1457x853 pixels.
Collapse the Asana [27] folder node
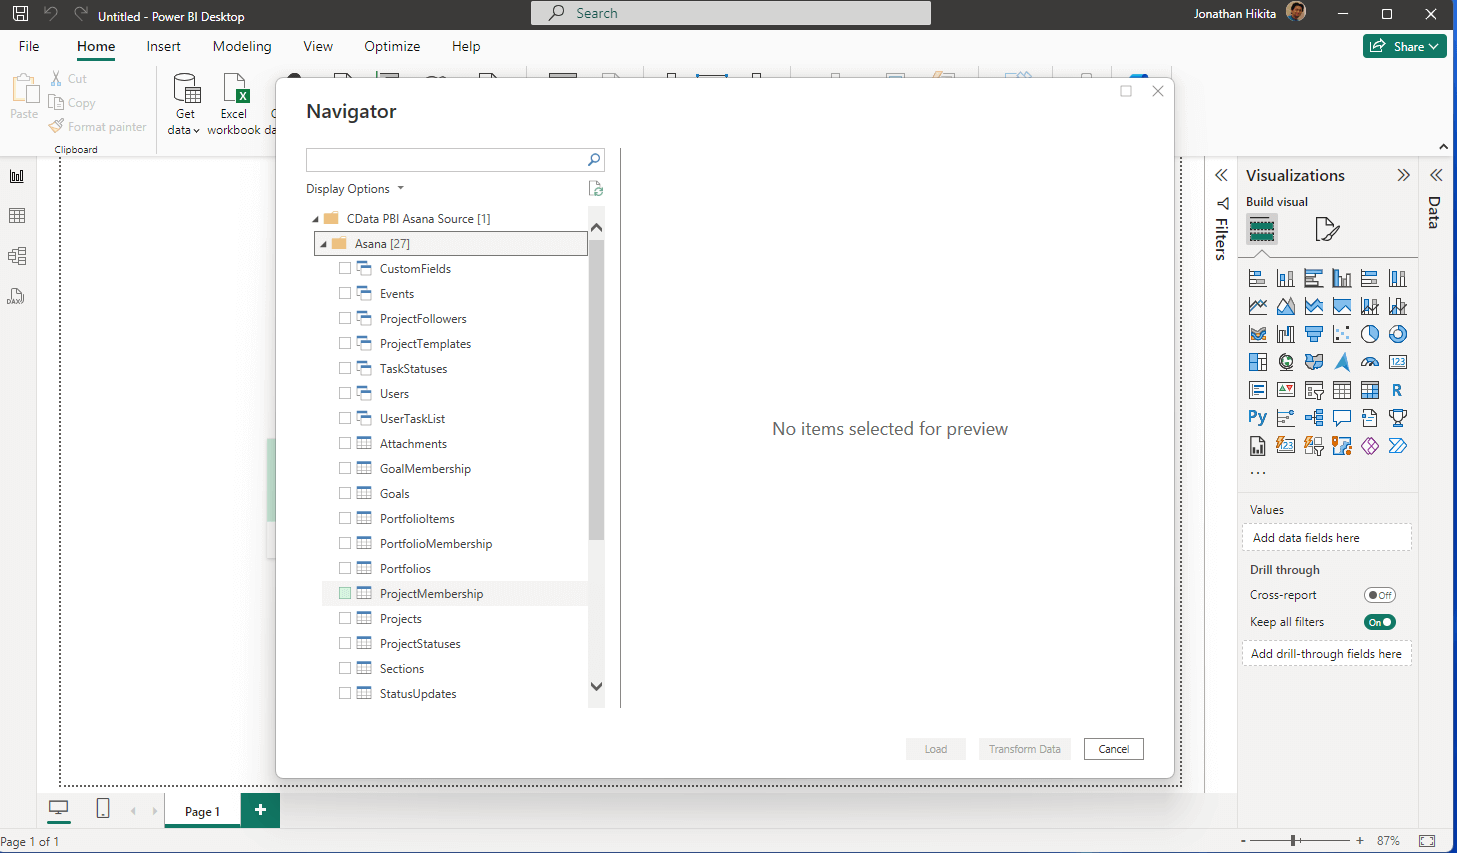[x=323, y=244]
